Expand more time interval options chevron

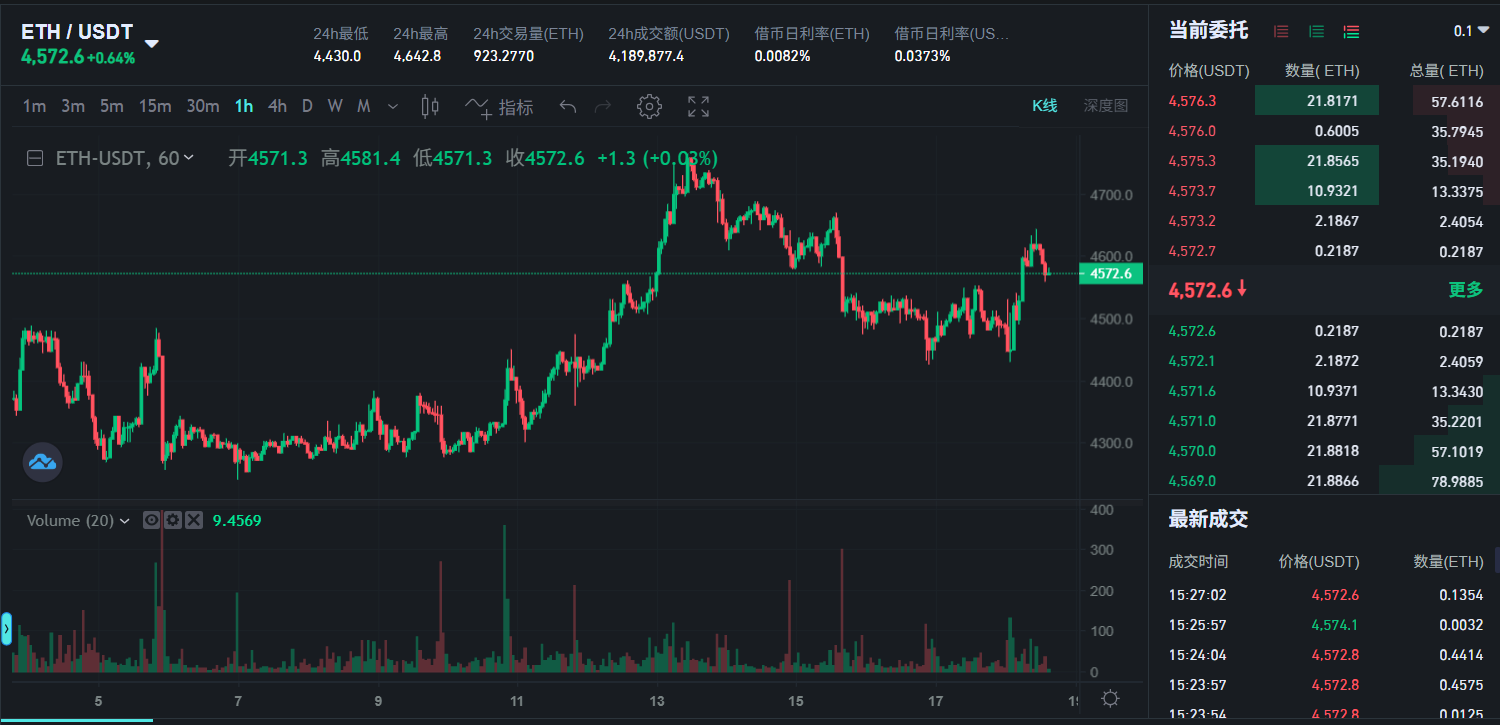click(392, 107)
